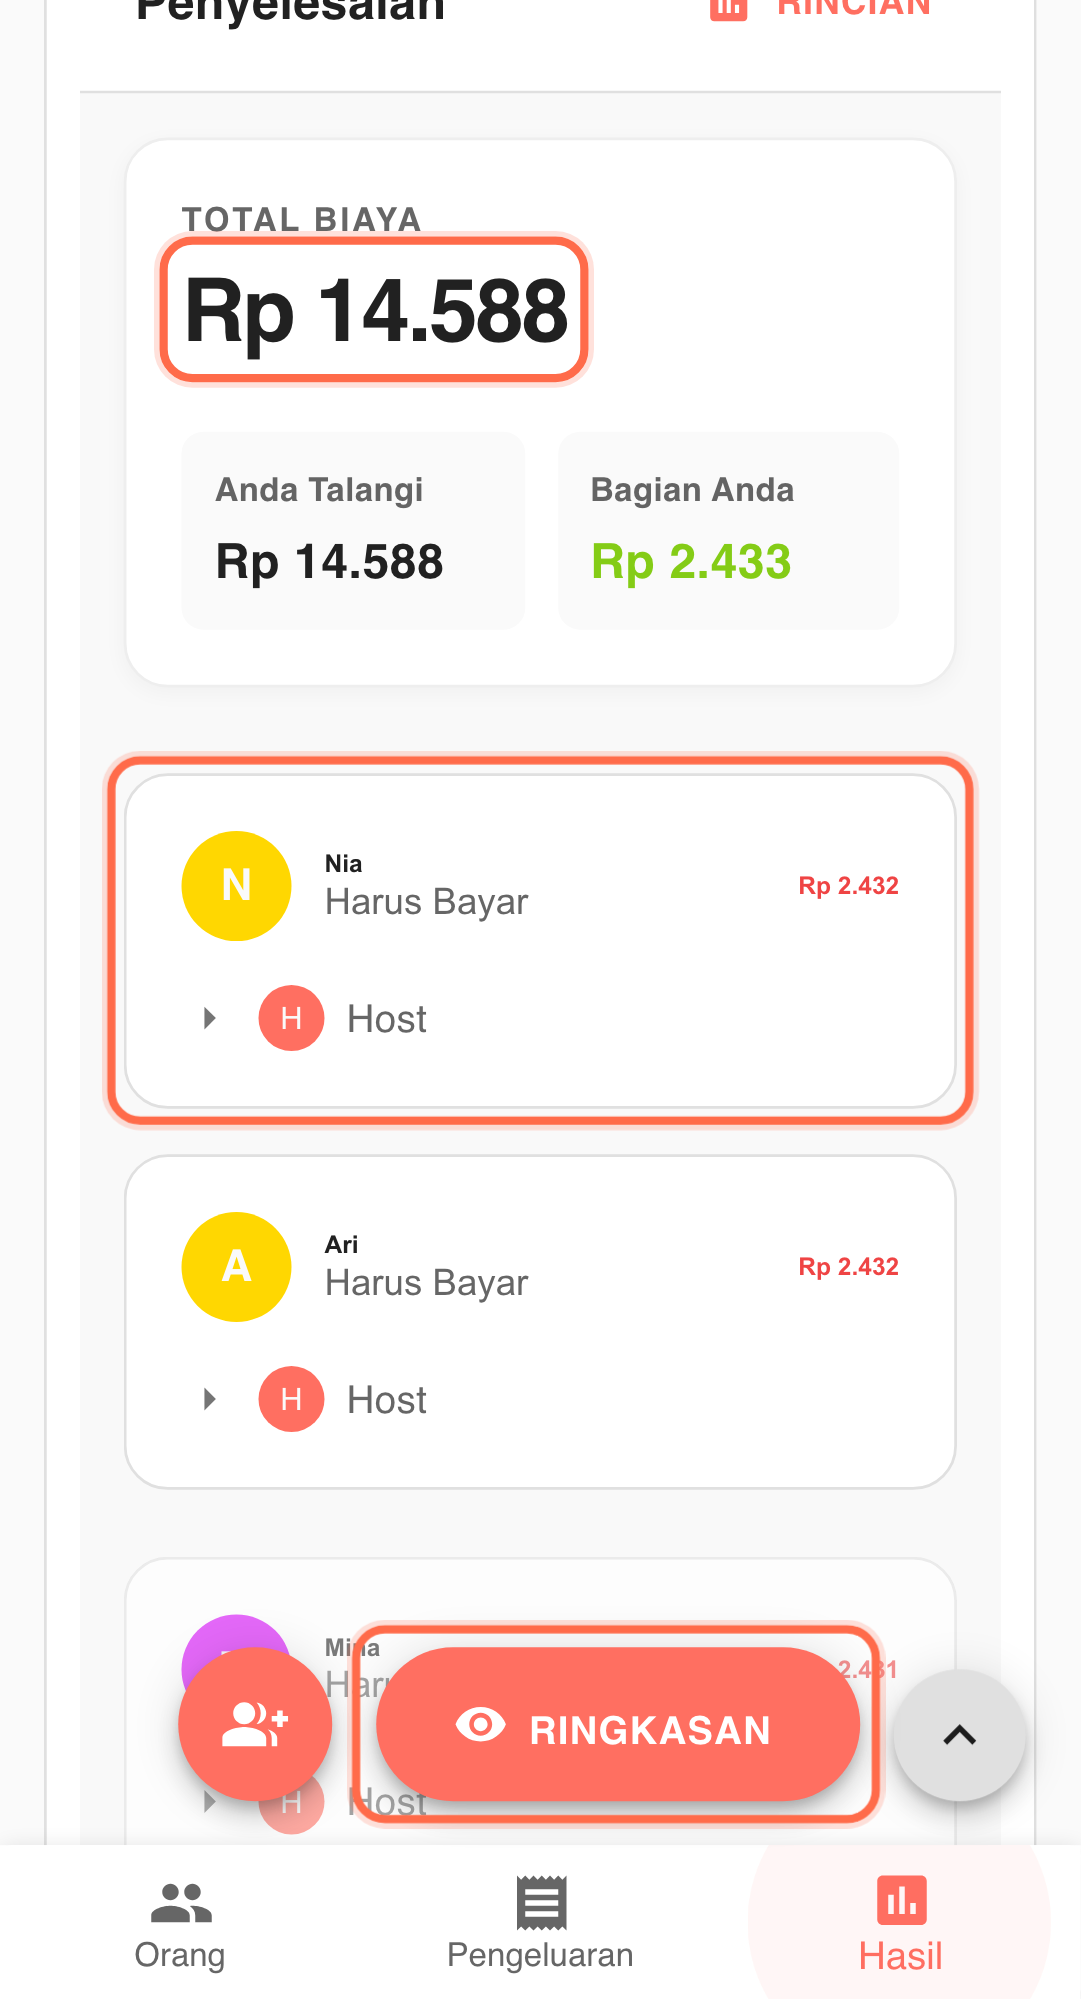1081x1999 pixels.
Task: Open the Rincian details link
Action: [853, 8]
